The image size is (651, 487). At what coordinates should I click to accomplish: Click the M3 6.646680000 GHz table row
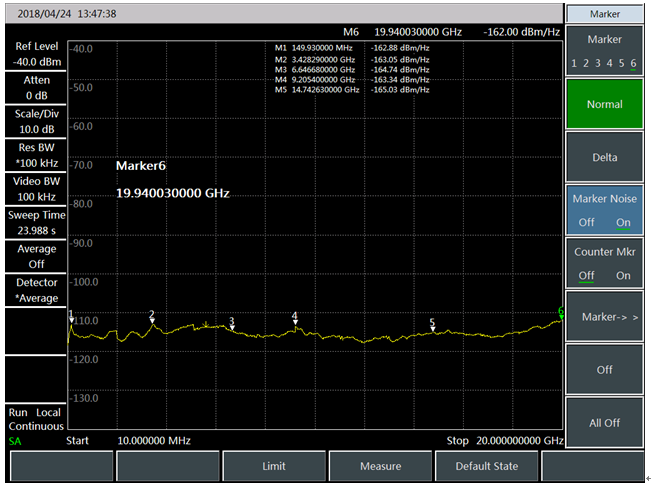[x=352, y=70]
